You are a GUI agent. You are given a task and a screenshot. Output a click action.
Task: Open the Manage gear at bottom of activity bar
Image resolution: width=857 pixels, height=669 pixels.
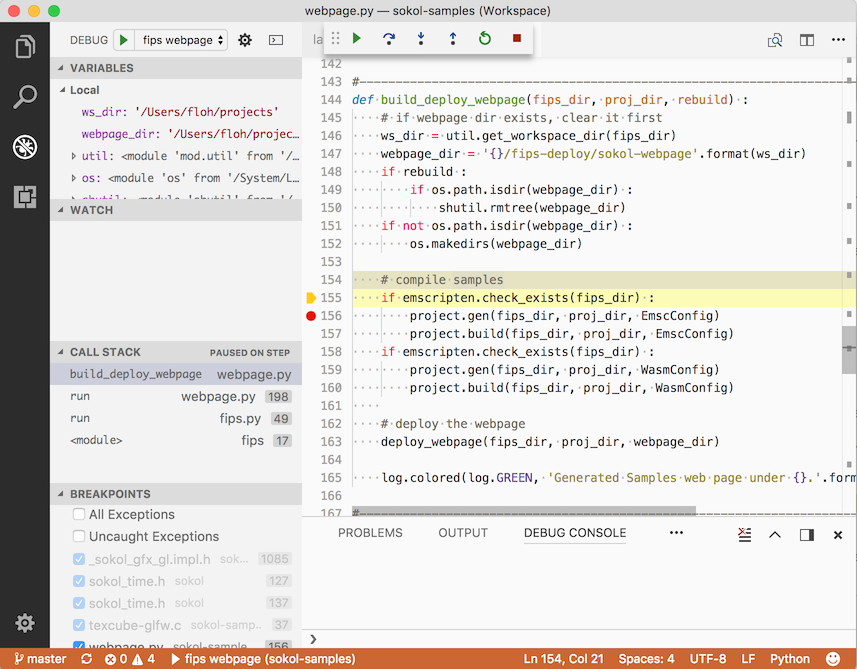25,623
